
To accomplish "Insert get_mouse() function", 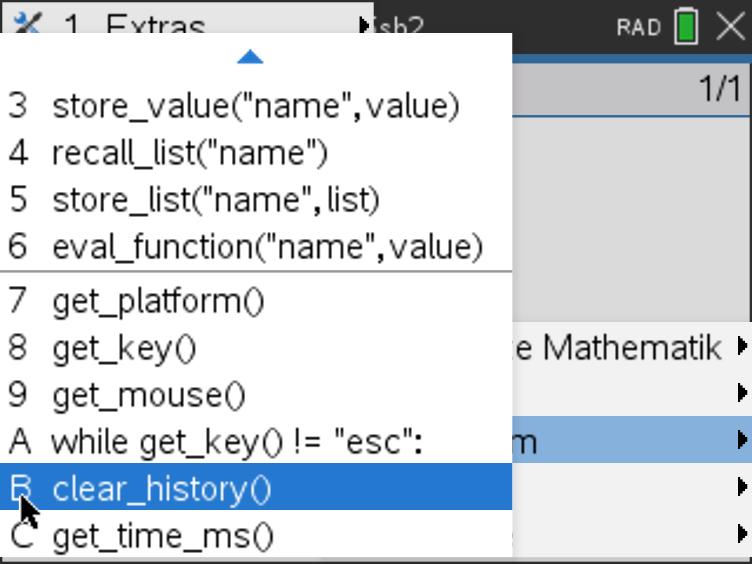I will [148, 394].
